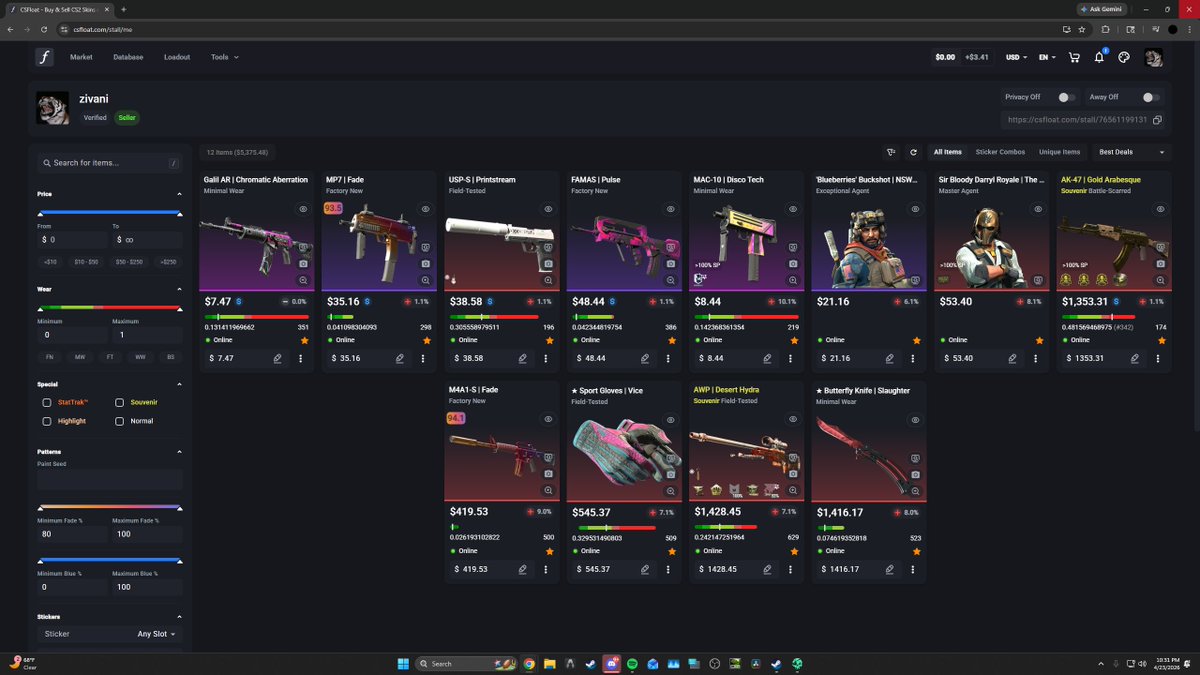Check the Highlight filter checkbox
The height and width of the screenshot is (675, 1200).
click(x=47, y=421)
